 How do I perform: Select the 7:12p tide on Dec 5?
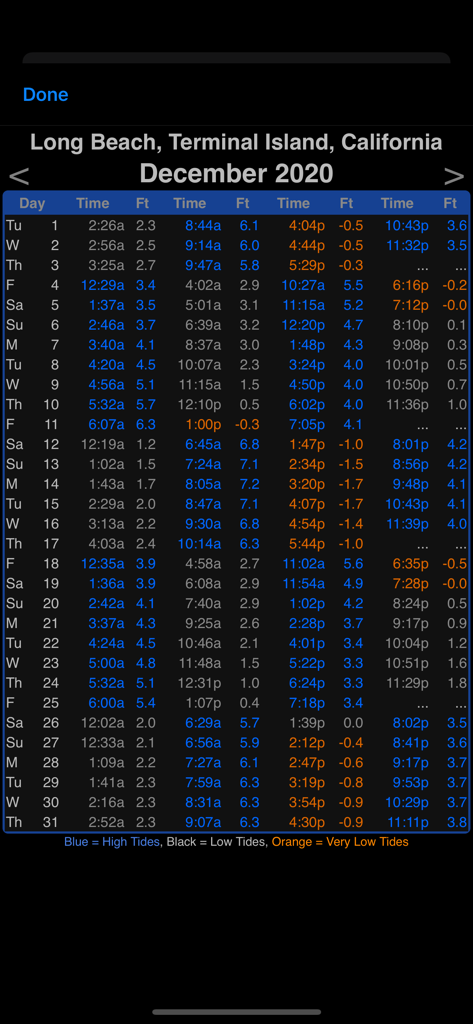[411, 306]
